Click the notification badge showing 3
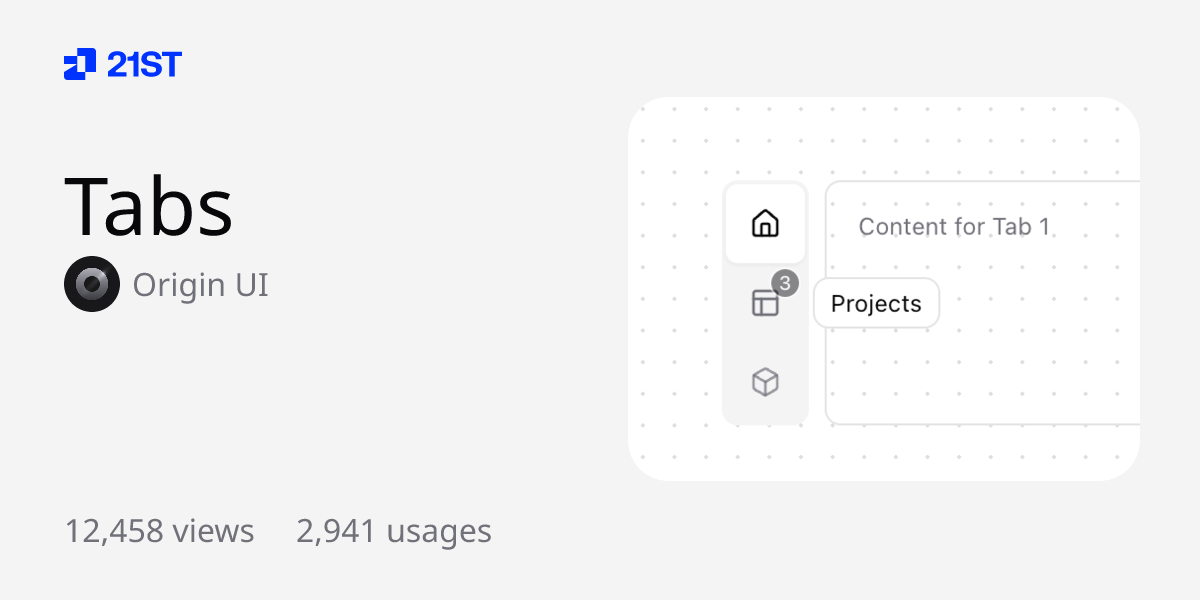Viewport: 1200px width, 600px height. pyautogui.click(x=785, y=284)
